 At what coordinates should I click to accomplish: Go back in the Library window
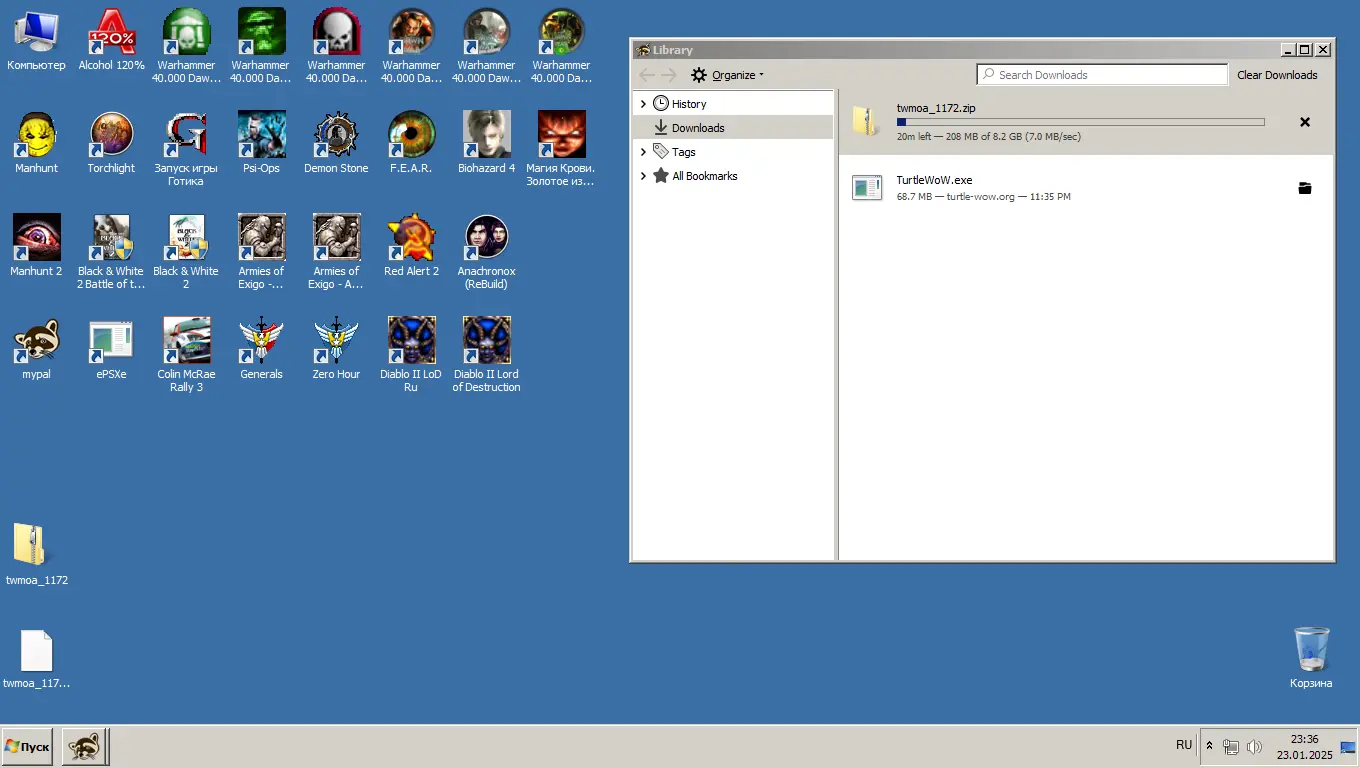[x=647, y=75]
